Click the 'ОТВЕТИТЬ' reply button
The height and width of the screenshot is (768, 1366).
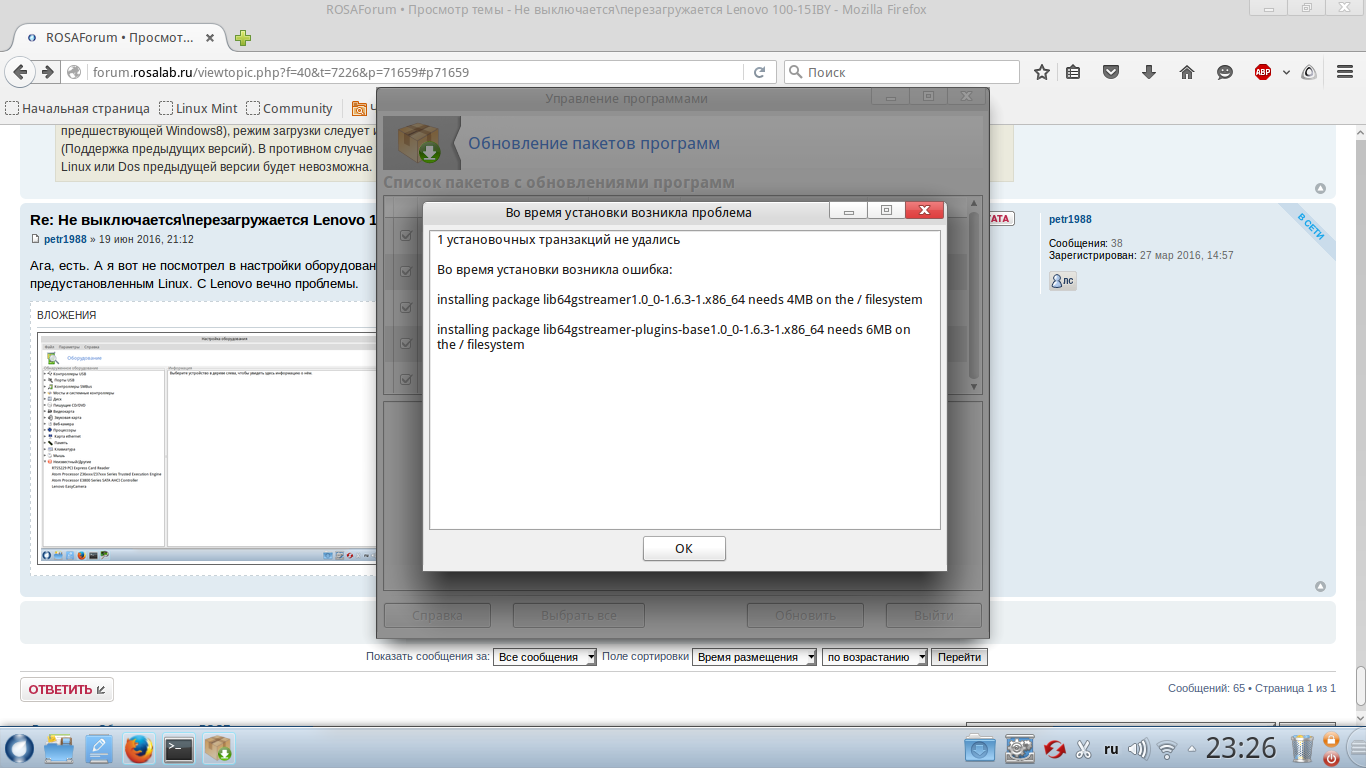point(67,689)
